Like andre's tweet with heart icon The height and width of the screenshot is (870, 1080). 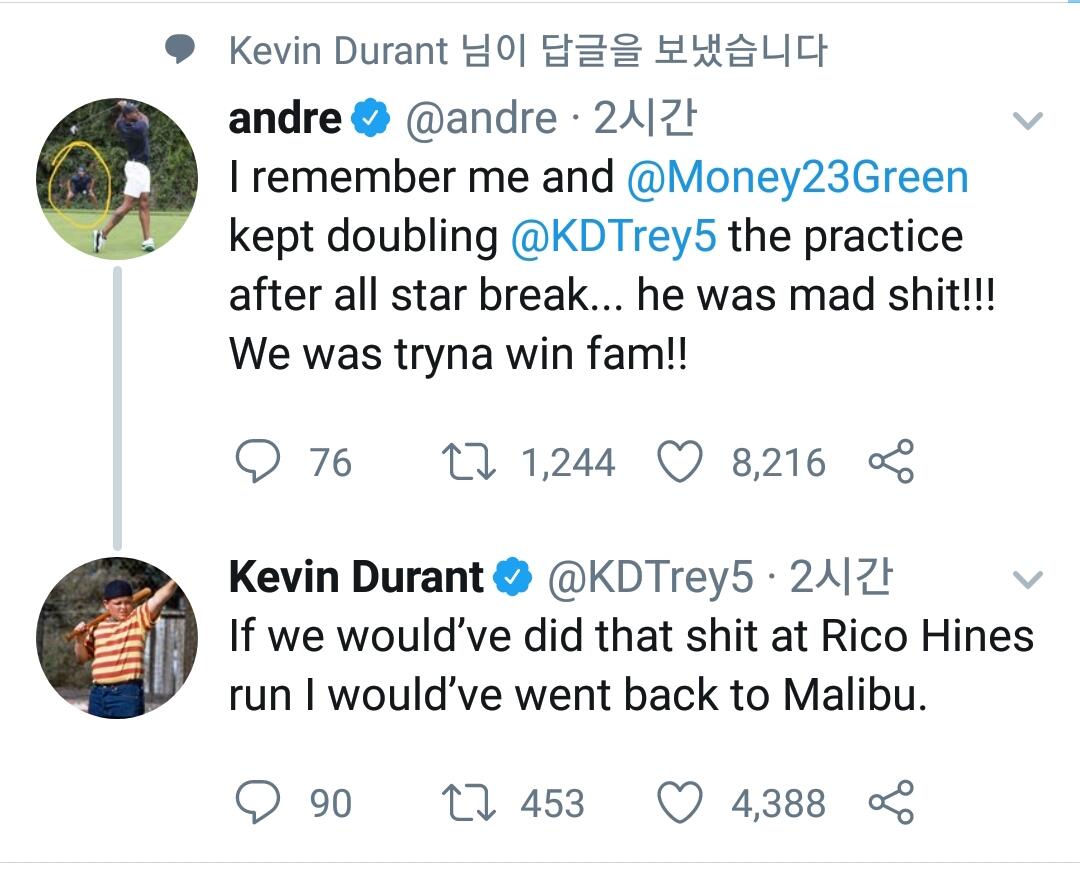point(680,462)
